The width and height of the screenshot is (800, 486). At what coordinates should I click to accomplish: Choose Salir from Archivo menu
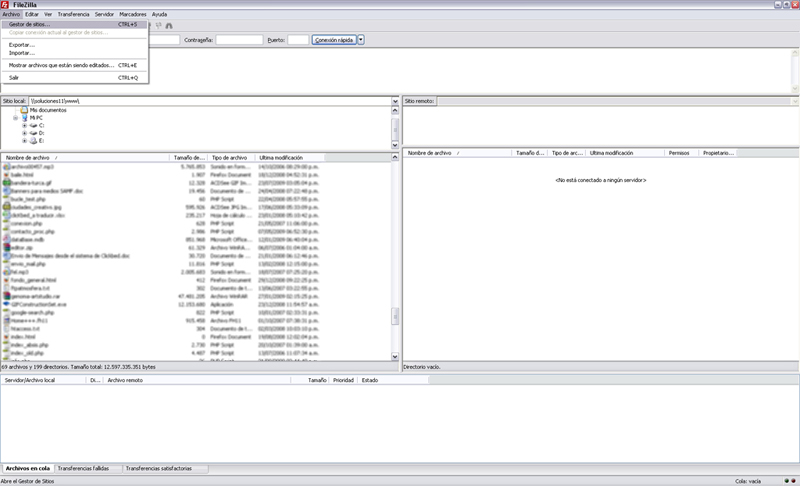[x=74, y=78]
